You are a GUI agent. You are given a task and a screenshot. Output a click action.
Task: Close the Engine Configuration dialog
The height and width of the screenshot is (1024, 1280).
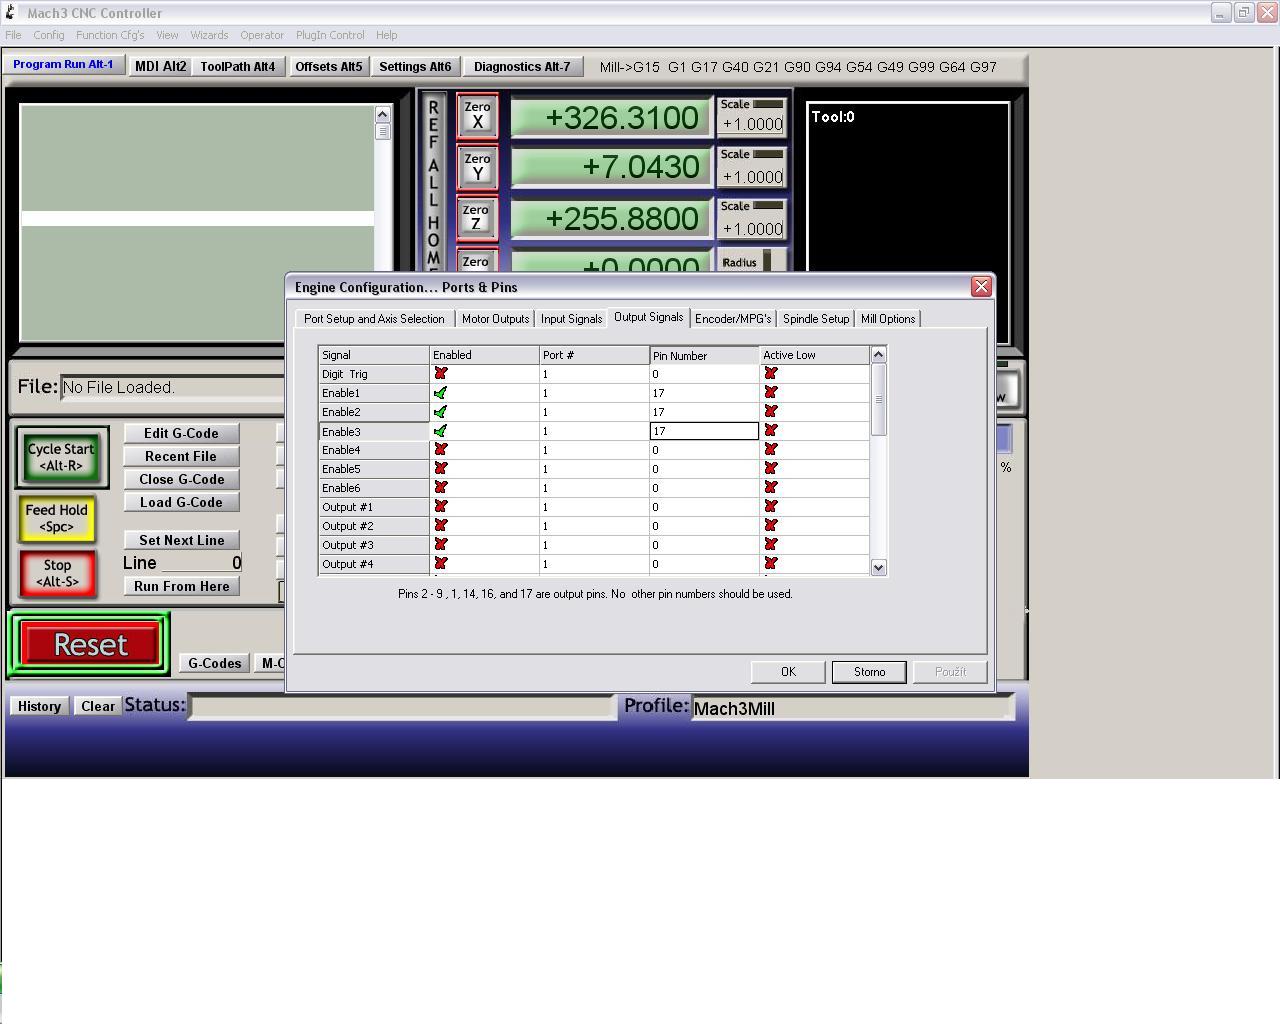981,287
